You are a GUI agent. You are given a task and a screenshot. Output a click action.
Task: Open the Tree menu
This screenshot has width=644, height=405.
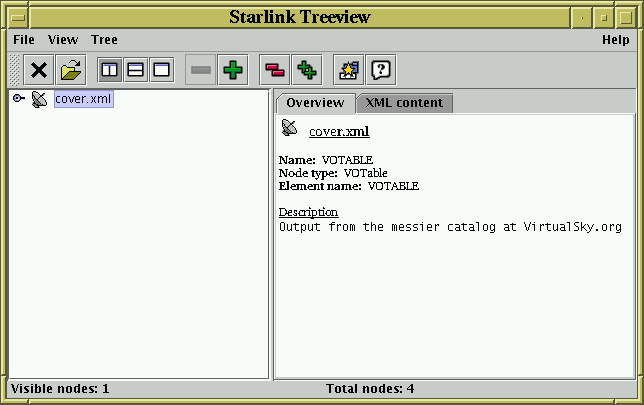tap(104, 40)
